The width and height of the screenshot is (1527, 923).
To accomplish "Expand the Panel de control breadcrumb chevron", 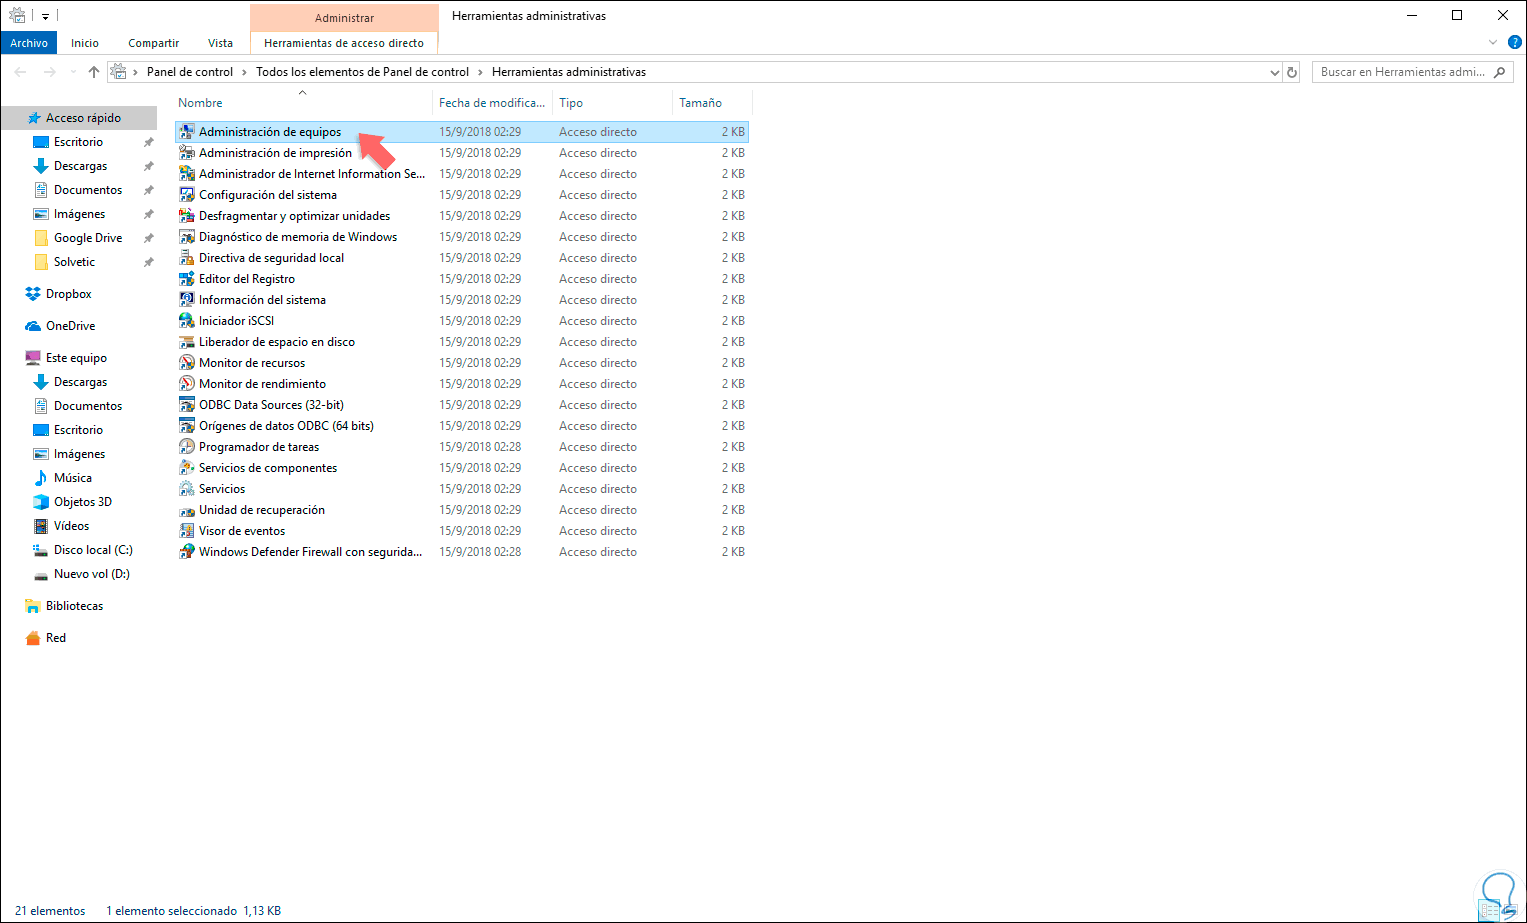I will (x=244, y=72).
